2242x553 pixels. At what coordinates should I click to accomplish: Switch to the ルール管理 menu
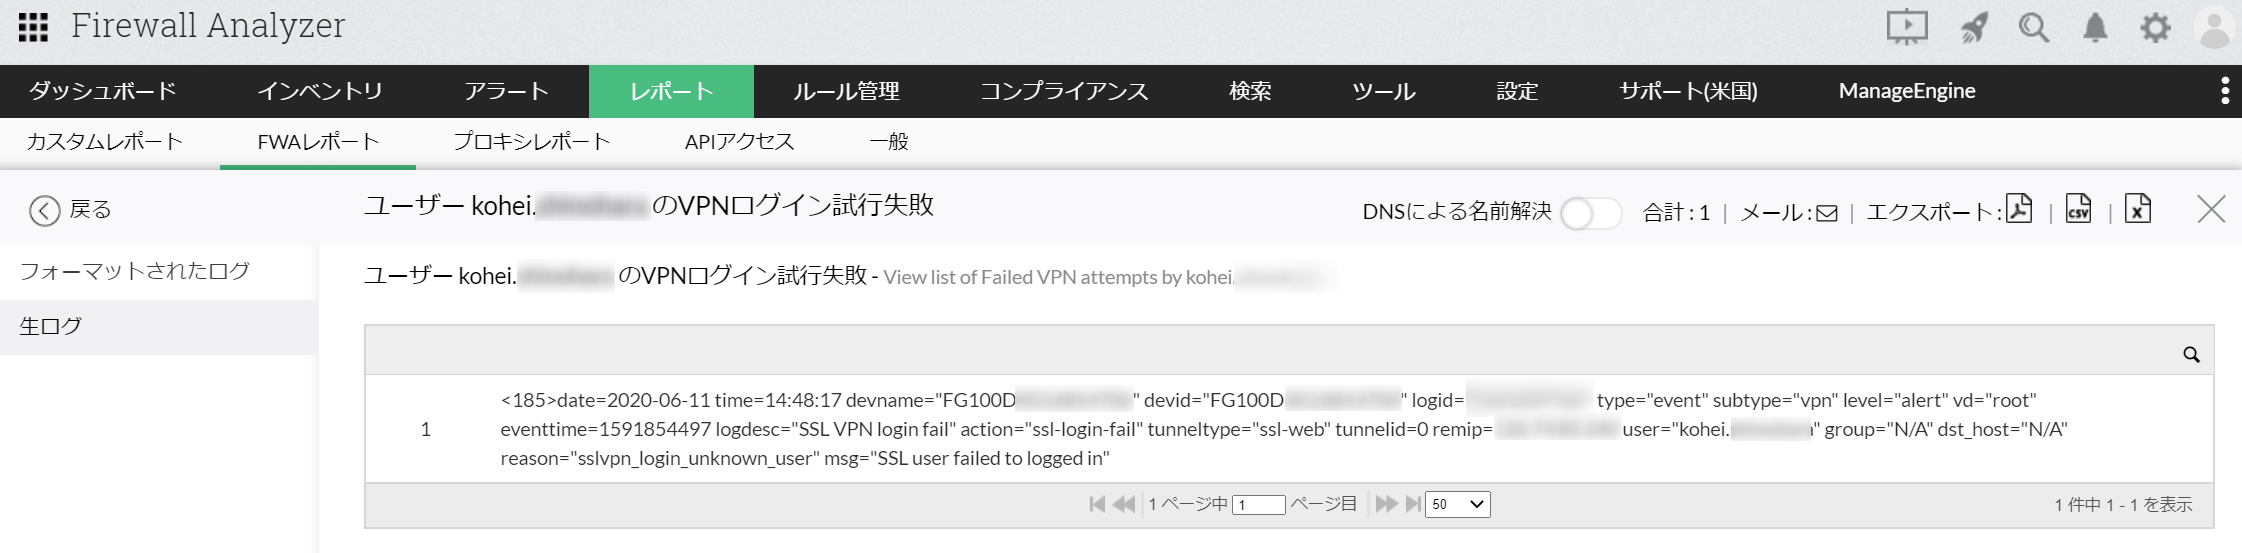(x=846, y=91)
